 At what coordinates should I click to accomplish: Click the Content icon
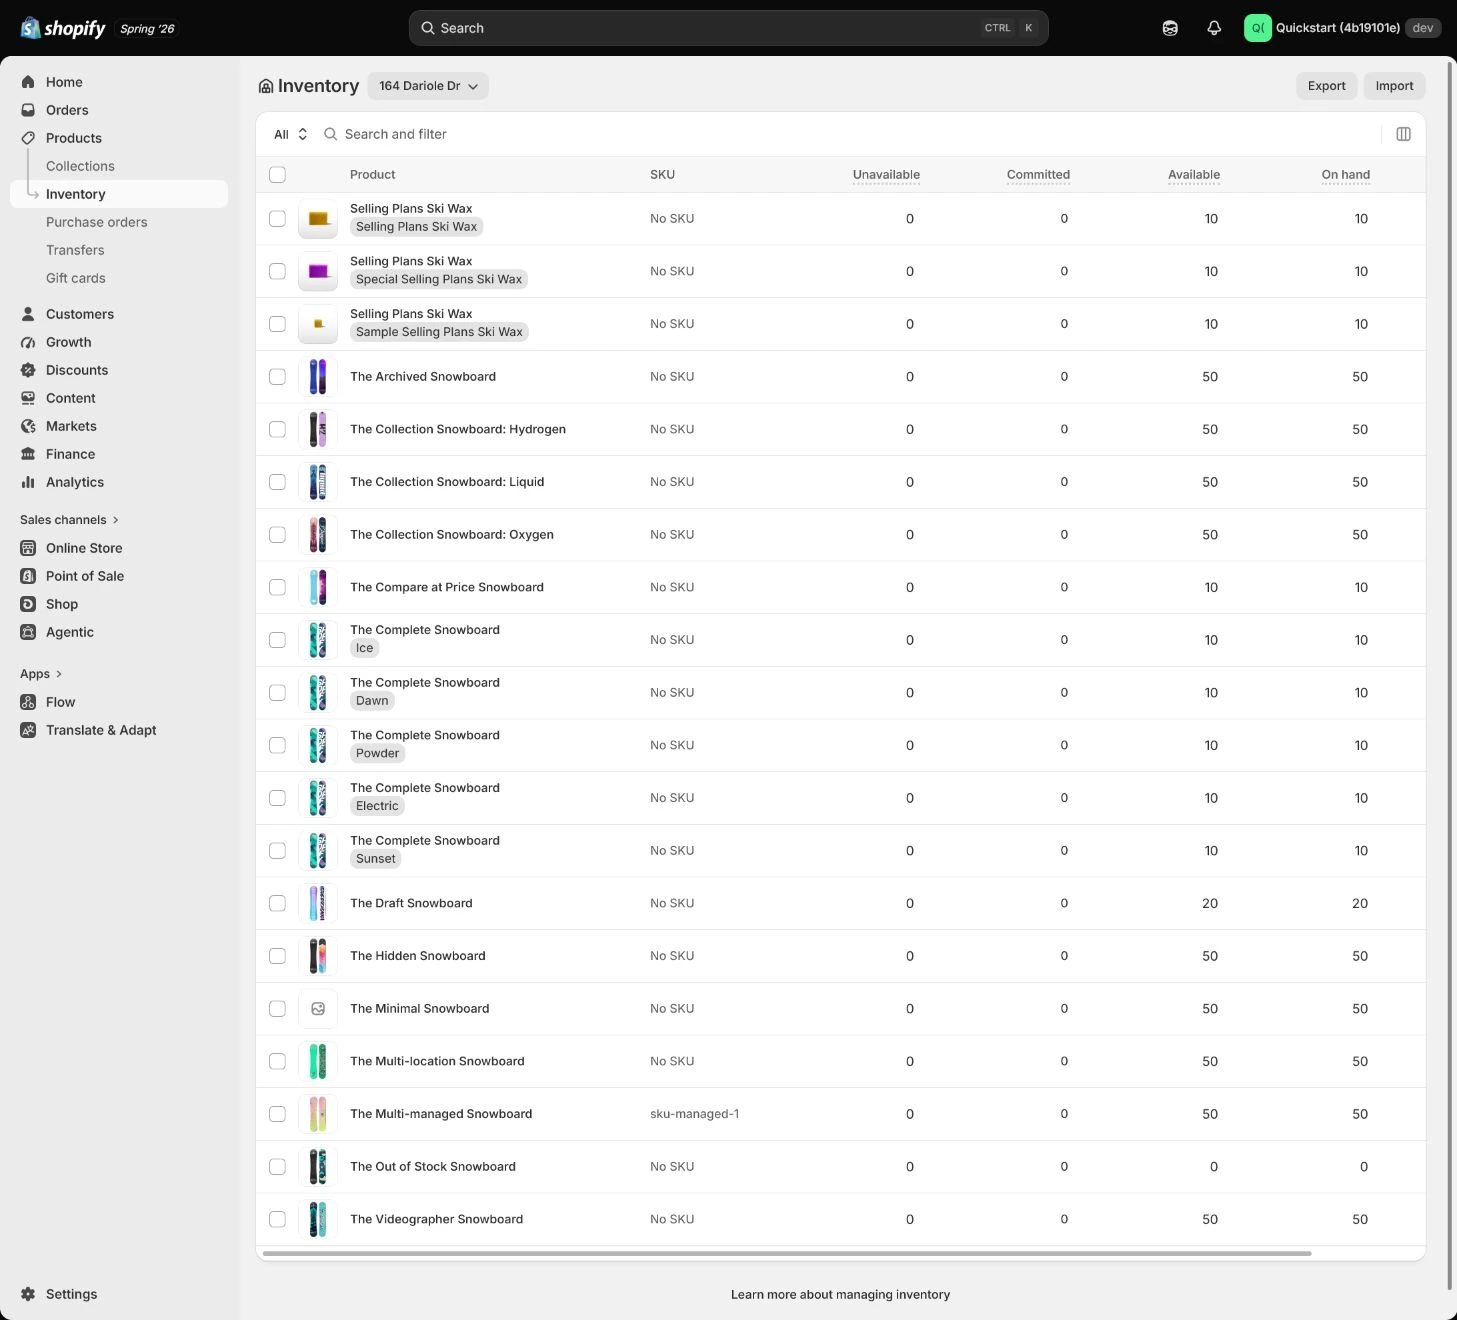28,398
